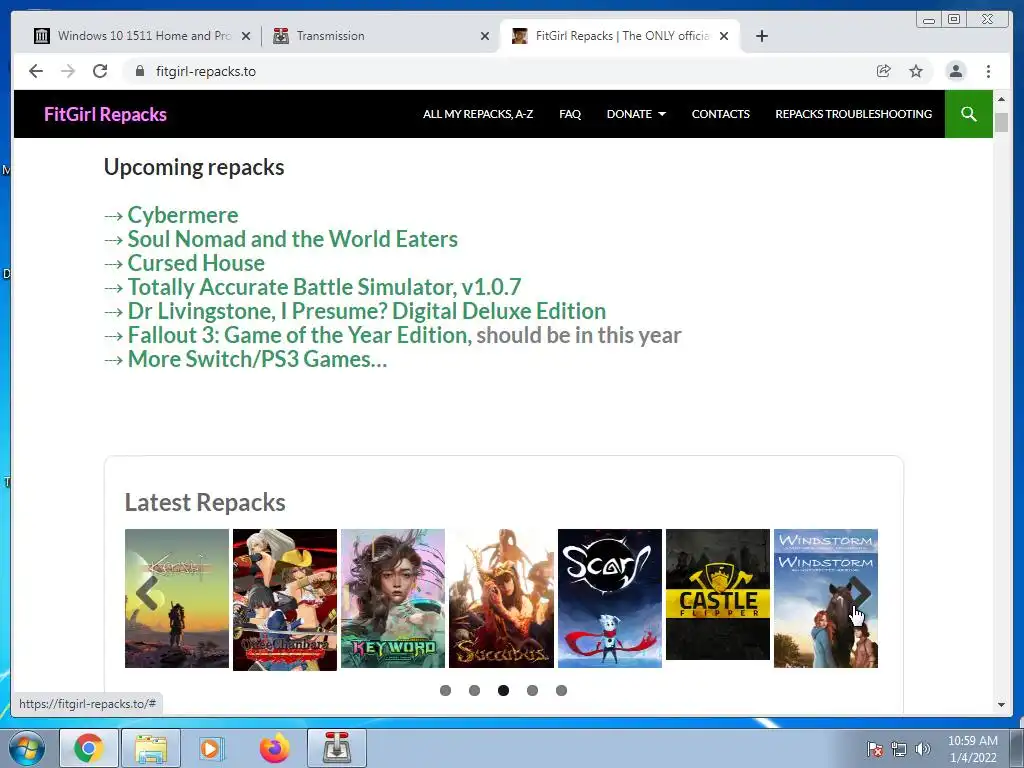Open the Dr Livingstone, I Presume? Digital Deluxe Edition link
The image size is (1024, 768).
click(x=366, y=312)
